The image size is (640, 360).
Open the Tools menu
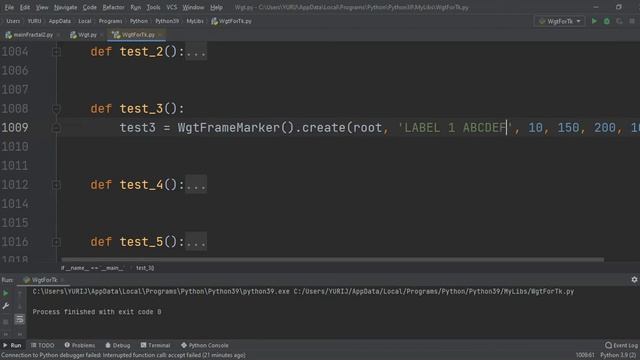(153, 7)
